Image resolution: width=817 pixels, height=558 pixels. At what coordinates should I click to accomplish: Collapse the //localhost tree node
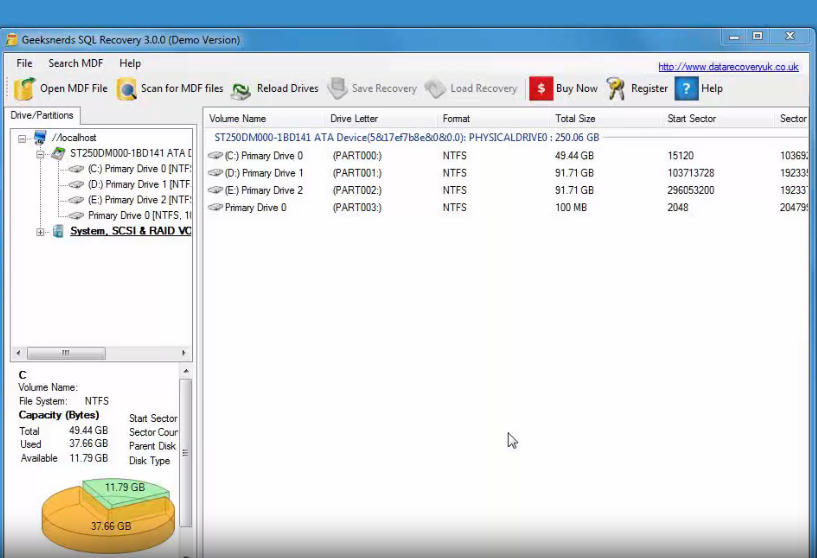tap(23, 138)
